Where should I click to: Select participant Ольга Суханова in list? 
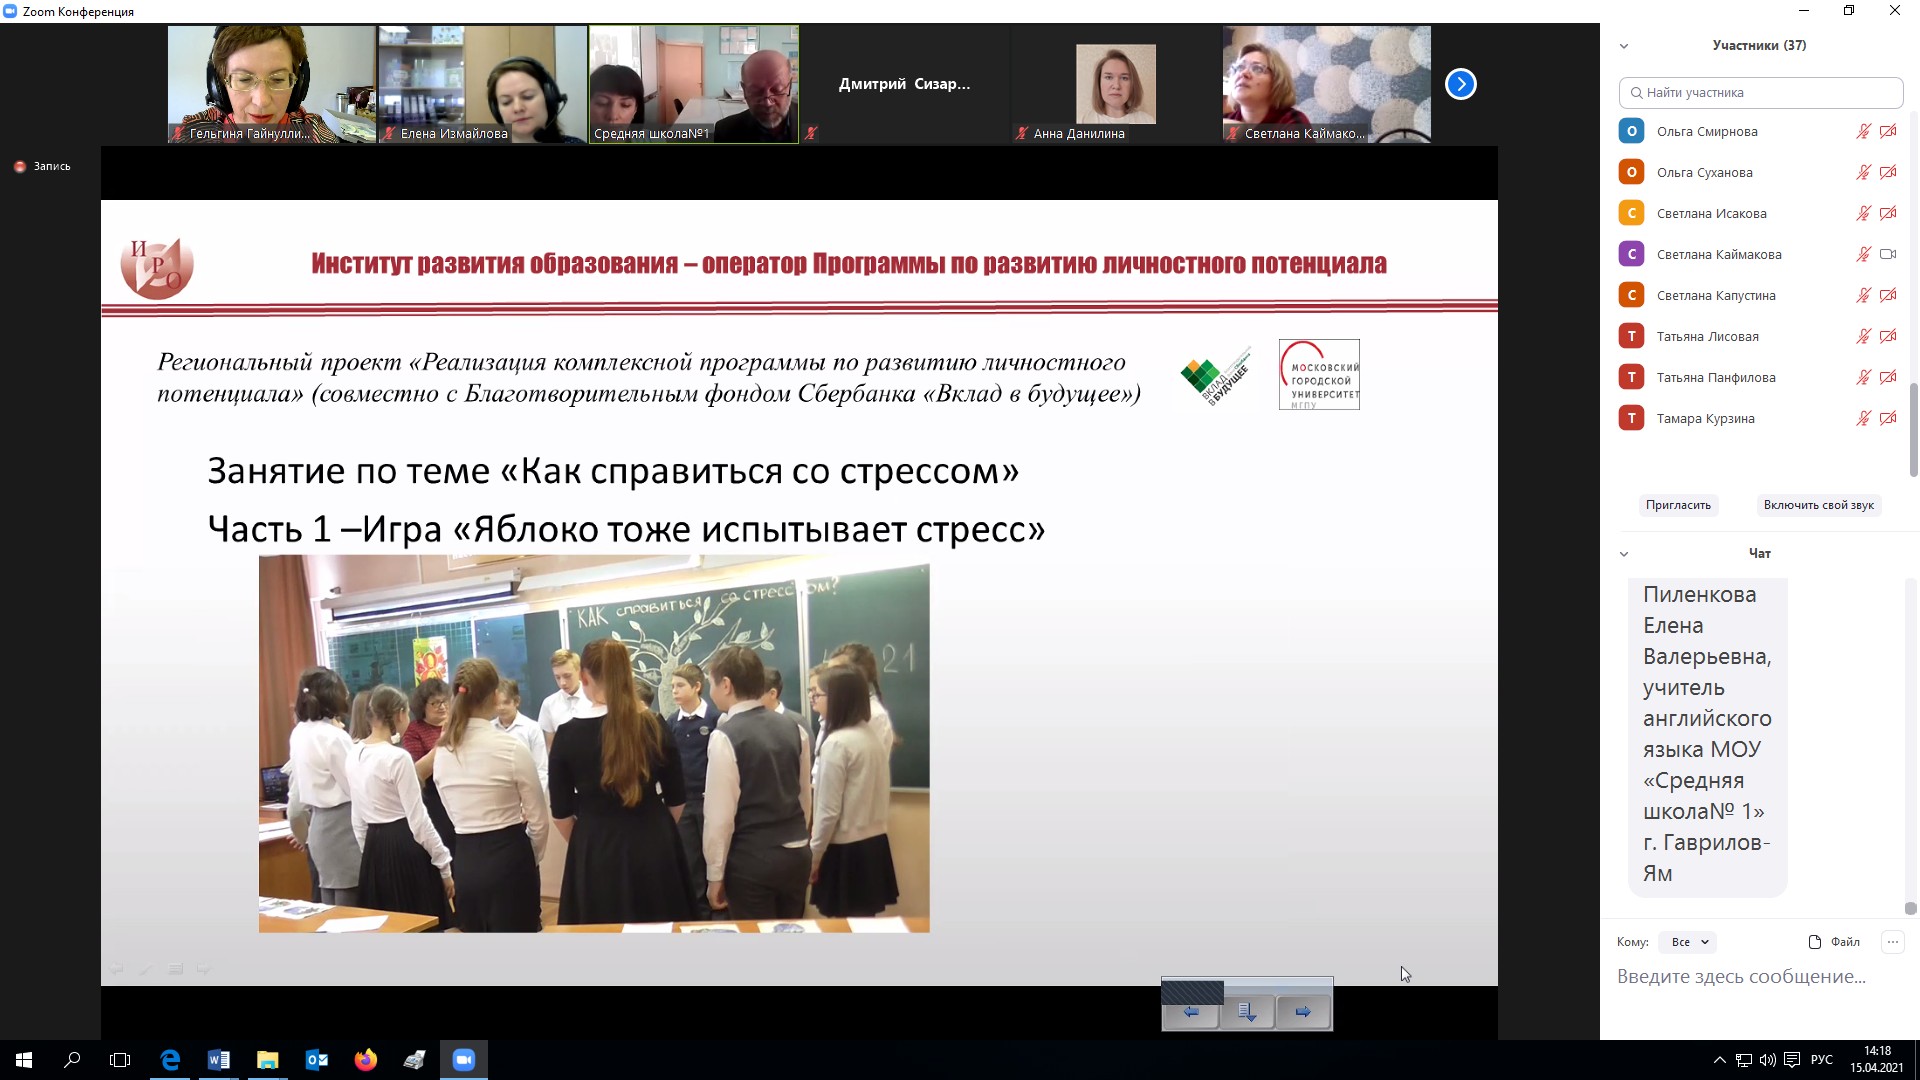[x=1758, y=172]
